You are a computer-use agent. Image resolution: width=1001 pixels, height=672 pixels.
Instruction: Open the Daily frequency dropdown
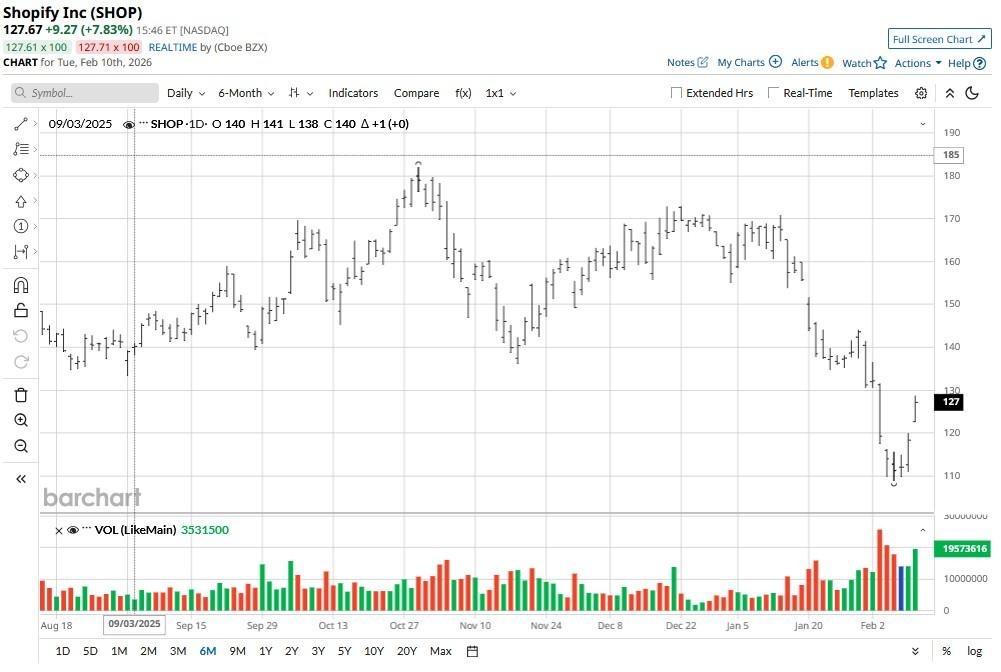(186, 93)
